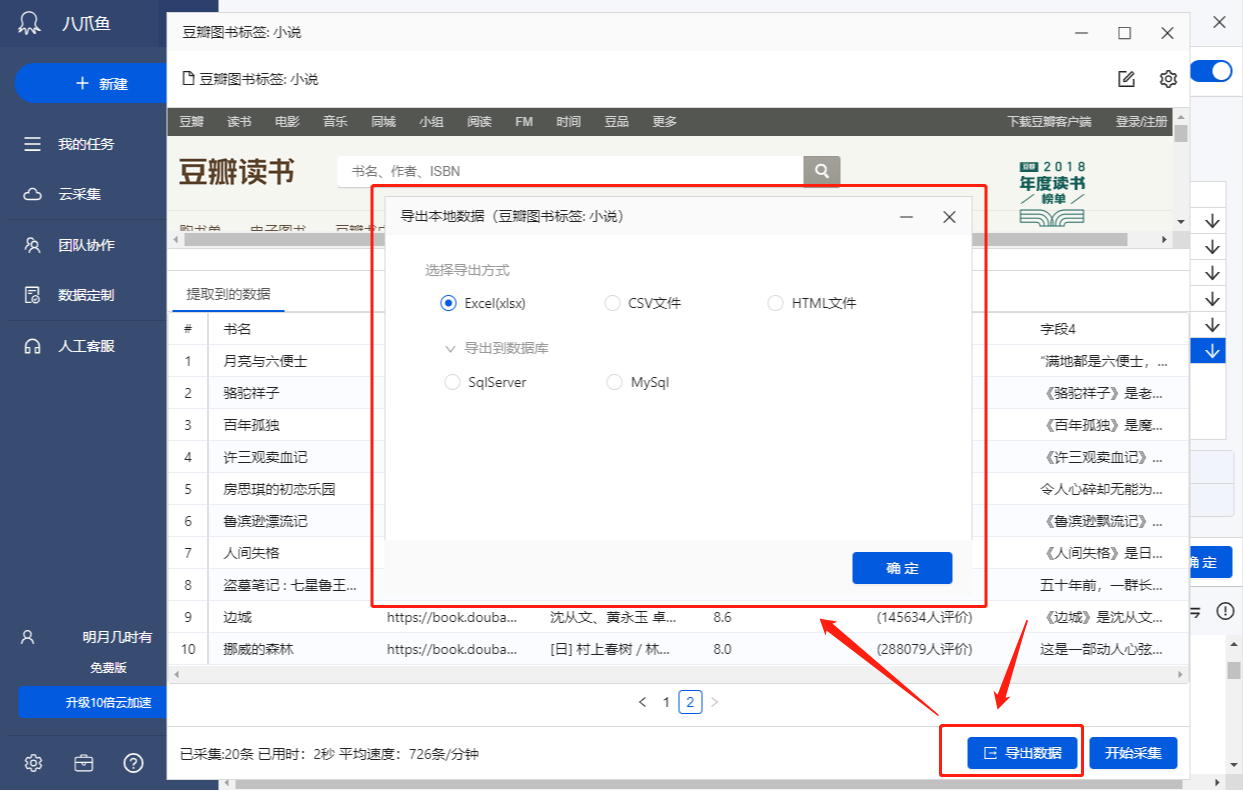Minimize the export data dialog
Viewport: 1243px width, 791px height.
coord(906,216)
